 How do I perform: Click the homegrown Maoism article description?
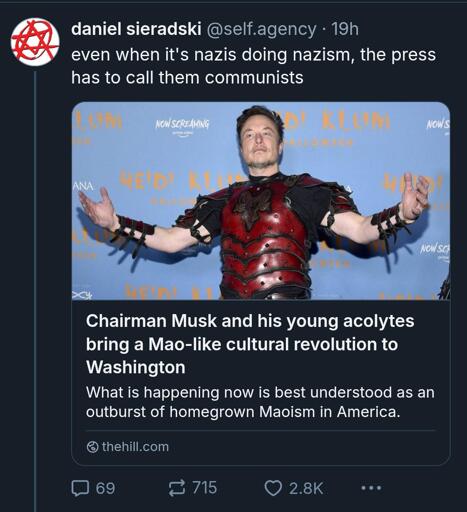260,402
